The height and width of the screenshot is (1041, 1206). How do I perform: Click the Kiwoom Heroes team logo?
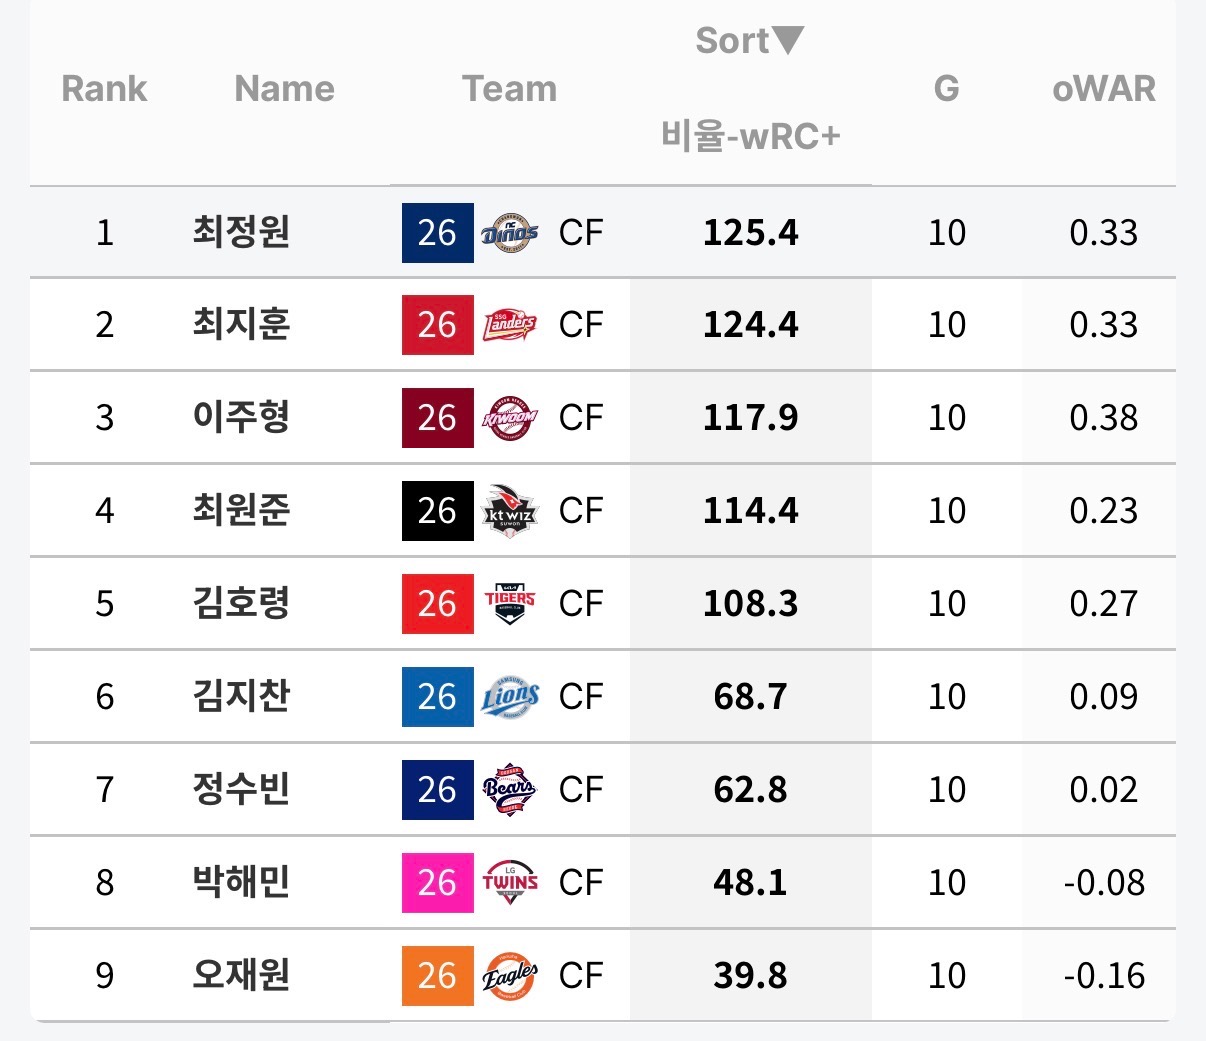[509, 418]
